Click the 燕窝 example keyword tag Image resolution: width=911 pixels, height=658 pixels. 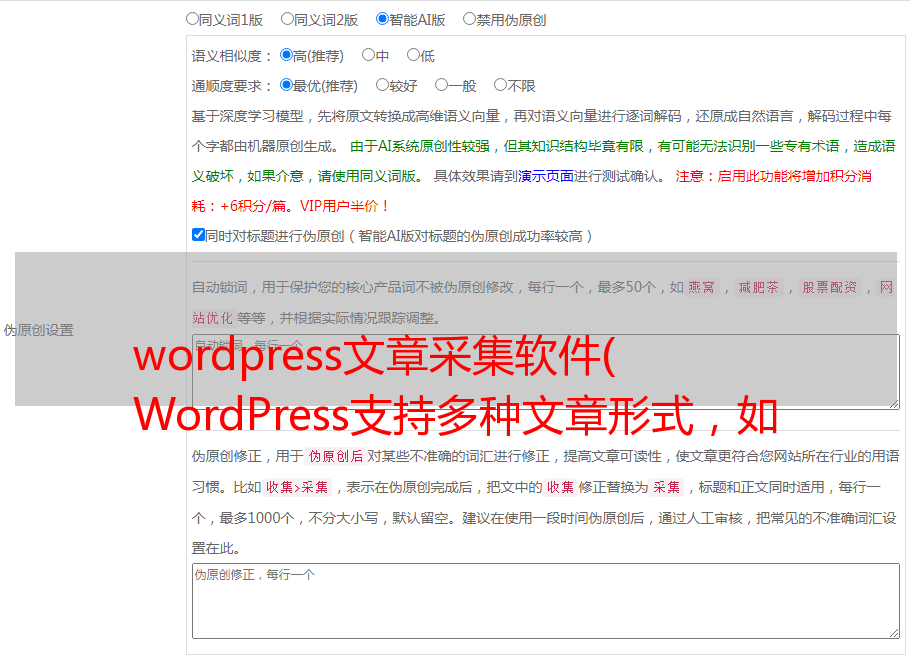tap(701, 287)
